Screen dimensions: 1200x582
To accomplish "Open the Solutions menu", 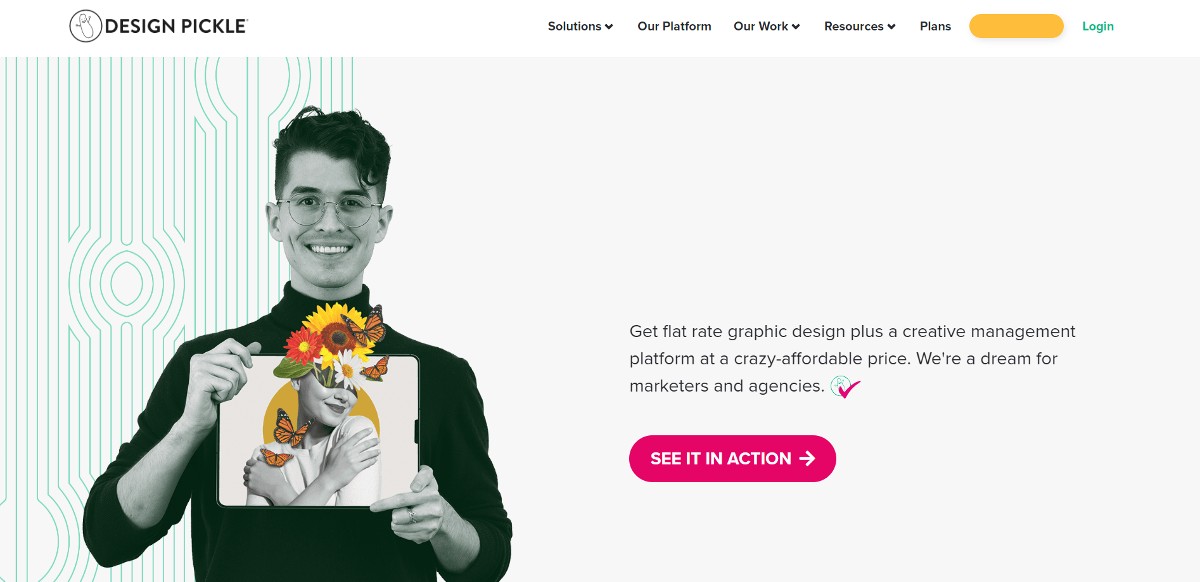I will [x=574, y=26].
